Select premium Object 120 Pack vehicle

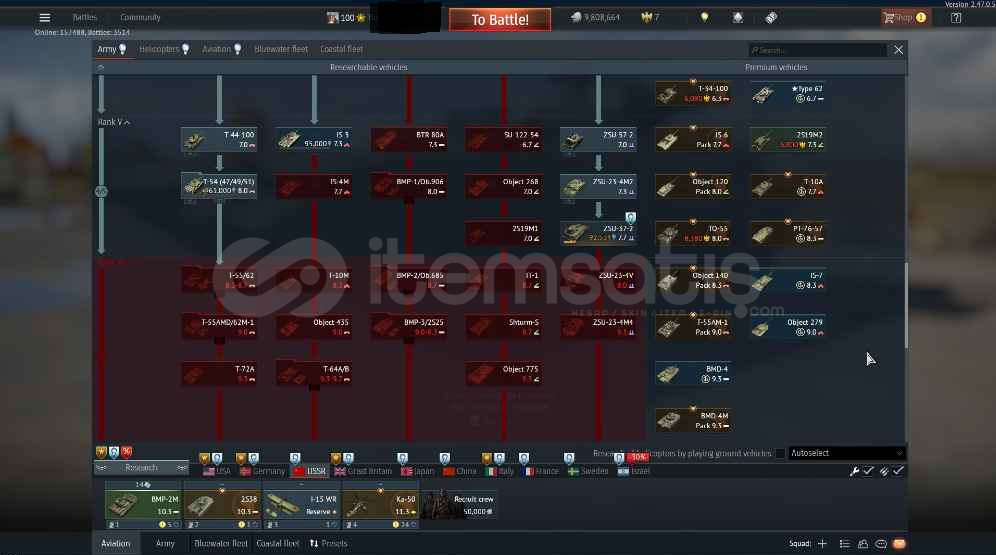coord(693,186)
